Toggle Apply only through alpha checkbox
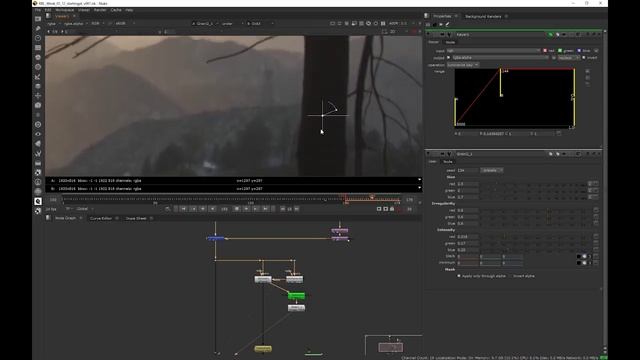 tap(459, 276)
